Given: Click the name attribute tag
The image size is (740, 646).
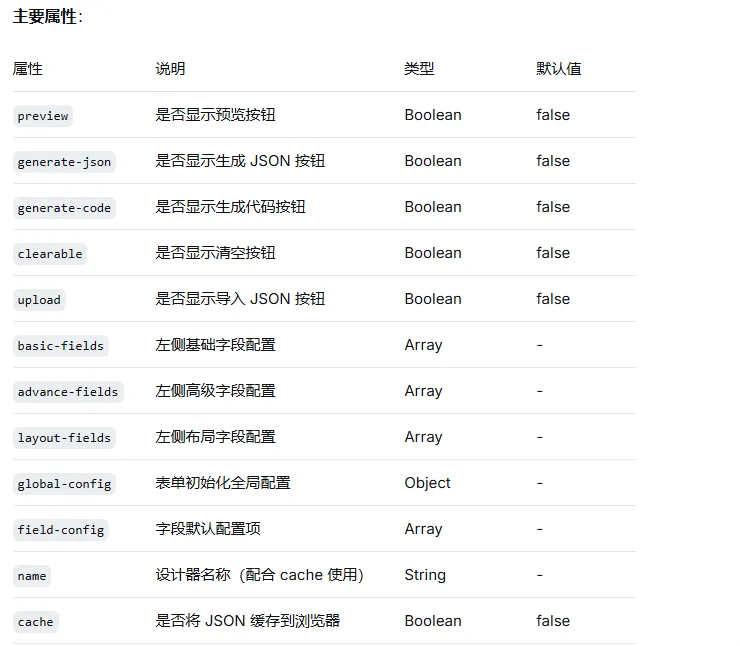Looking at the screenshot, I should coord(32,576).
